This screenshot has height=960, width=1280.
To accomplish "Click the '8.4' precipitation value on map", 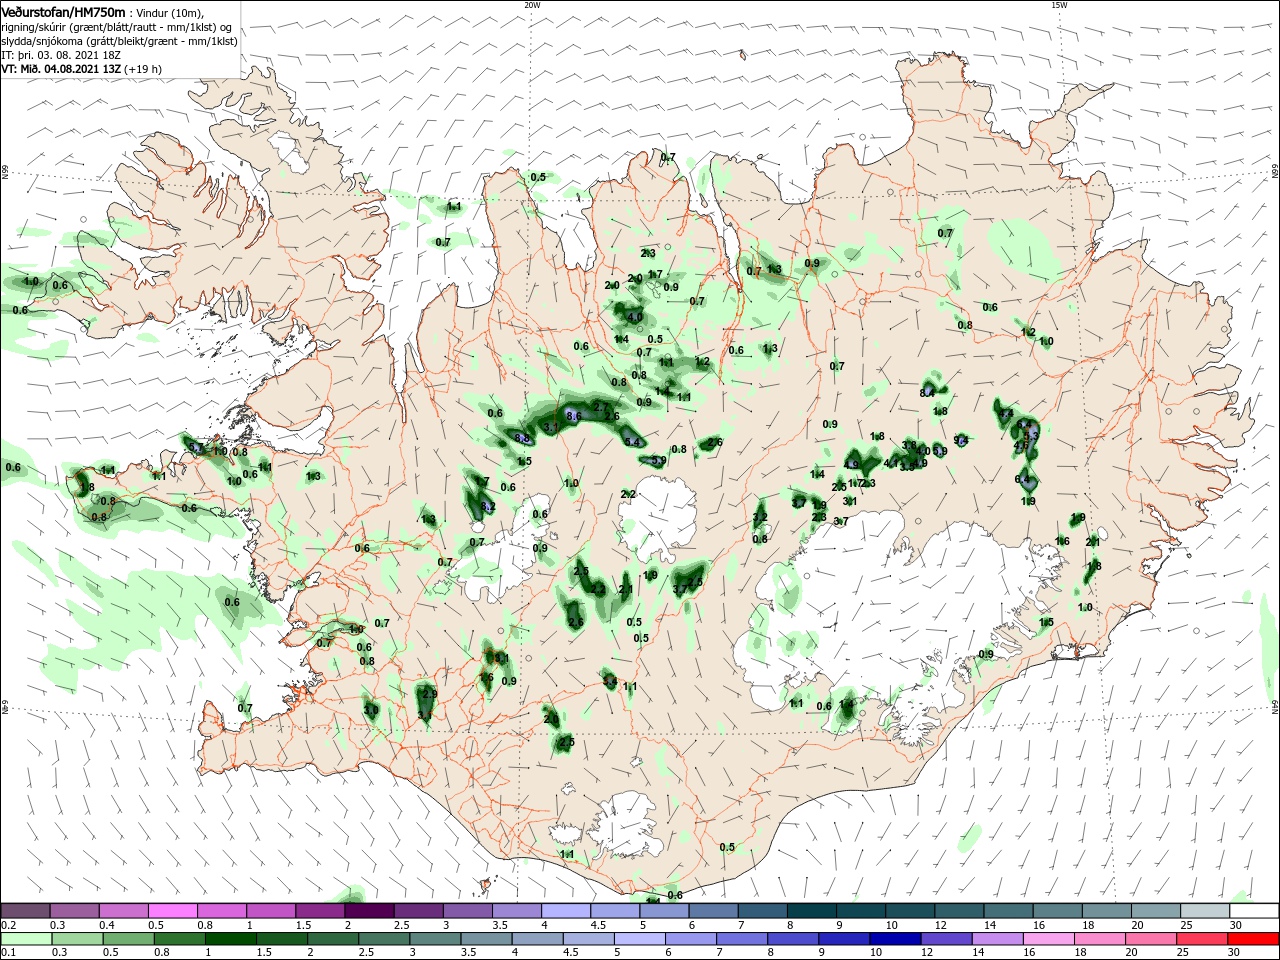I will [927, 393].
